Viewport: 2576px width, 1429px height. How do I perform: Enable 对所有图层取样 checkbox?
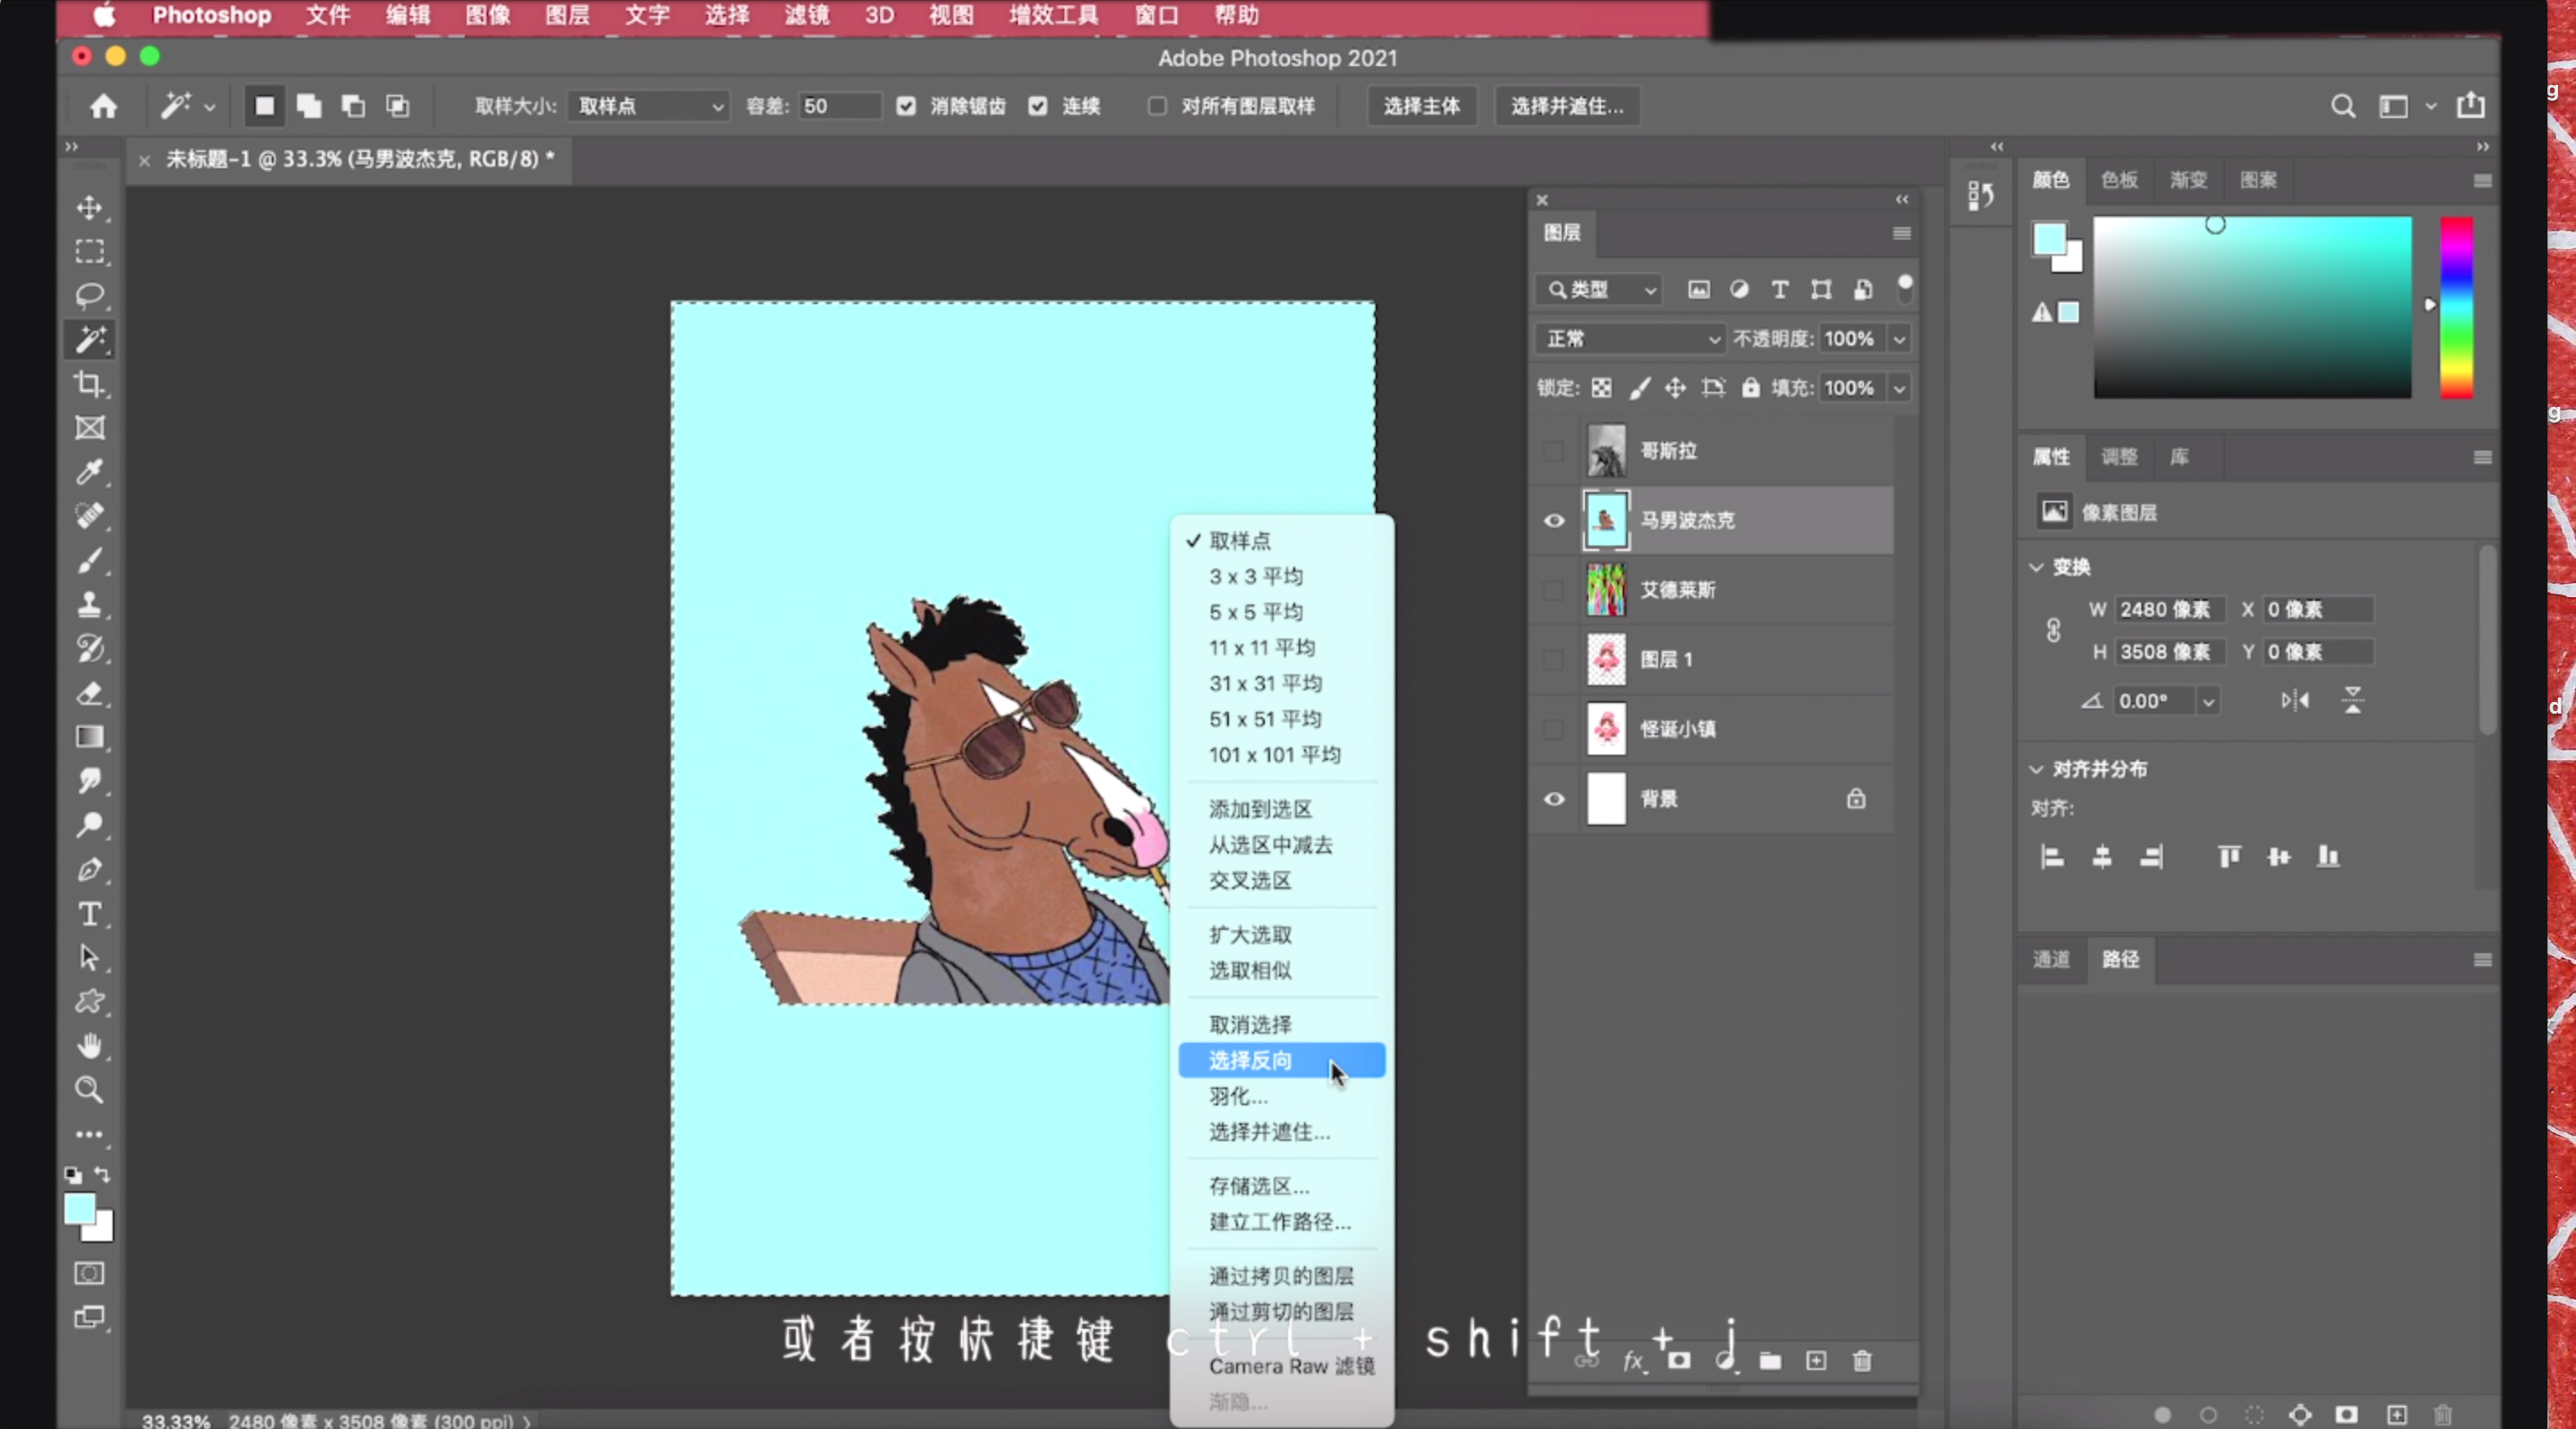pos(1157,107)
